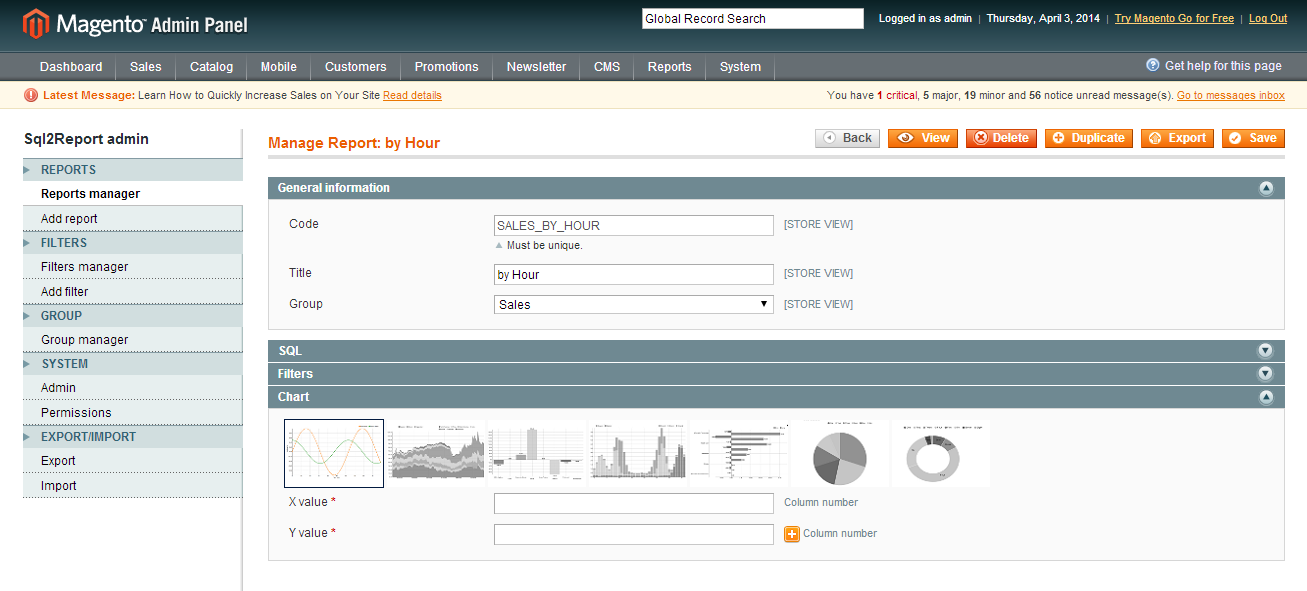Expand the REPORTS sidebar group
Viewport: 1307px width, 591px height.
pyautogui.click(x=133, y=170)
